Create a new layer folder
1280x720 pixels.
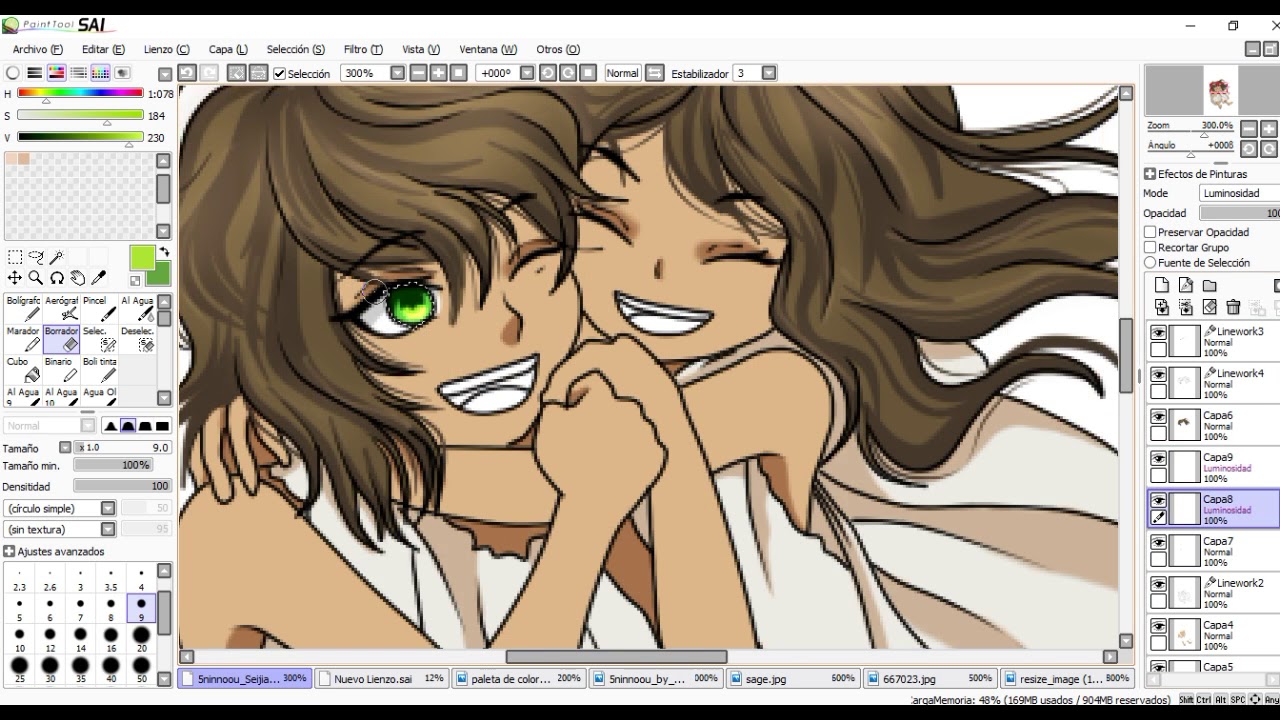(x=1209, y=286)
